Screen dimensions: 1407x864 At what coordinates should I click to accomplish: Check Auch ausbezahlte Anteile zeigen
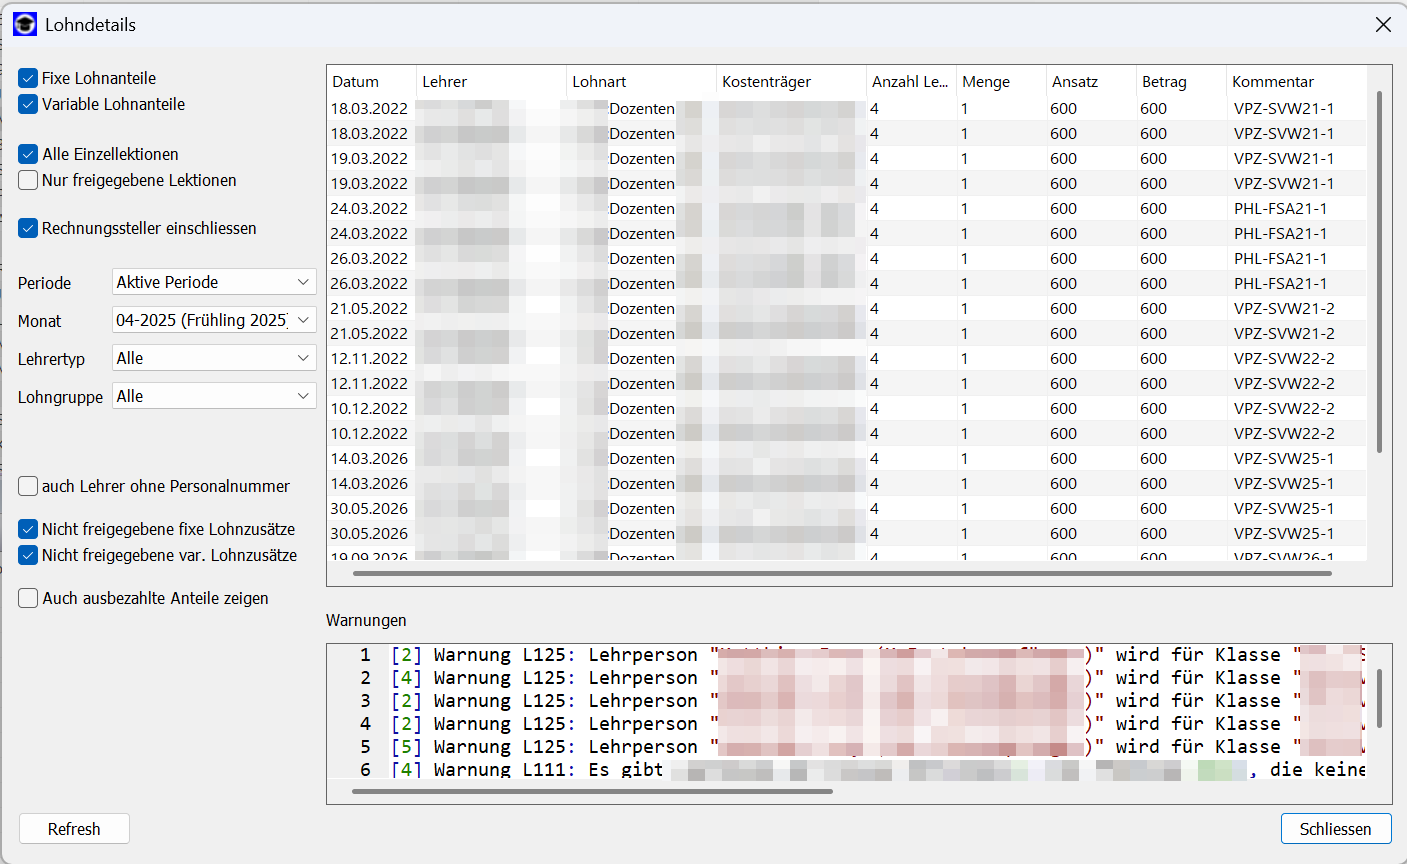[x=28, y=598]
